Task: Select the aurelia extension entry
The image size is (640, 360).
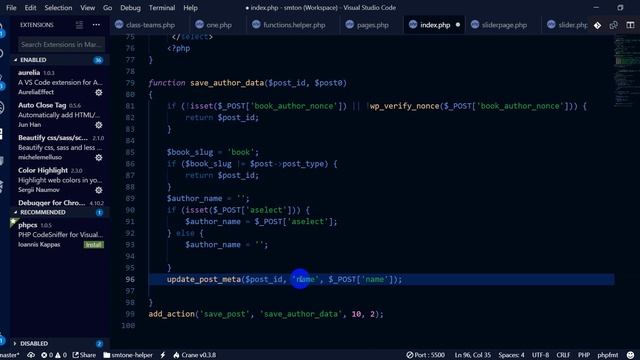Action: coord(59,82)
